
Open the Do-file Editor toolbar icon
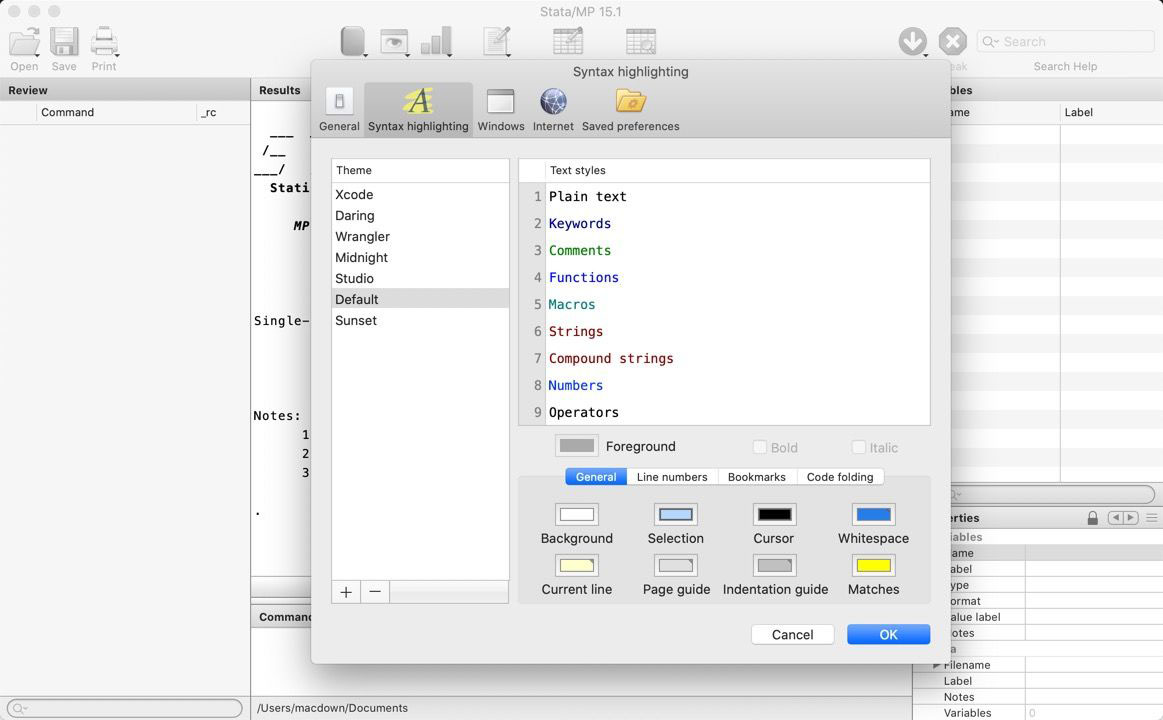(x=496, y=42)
